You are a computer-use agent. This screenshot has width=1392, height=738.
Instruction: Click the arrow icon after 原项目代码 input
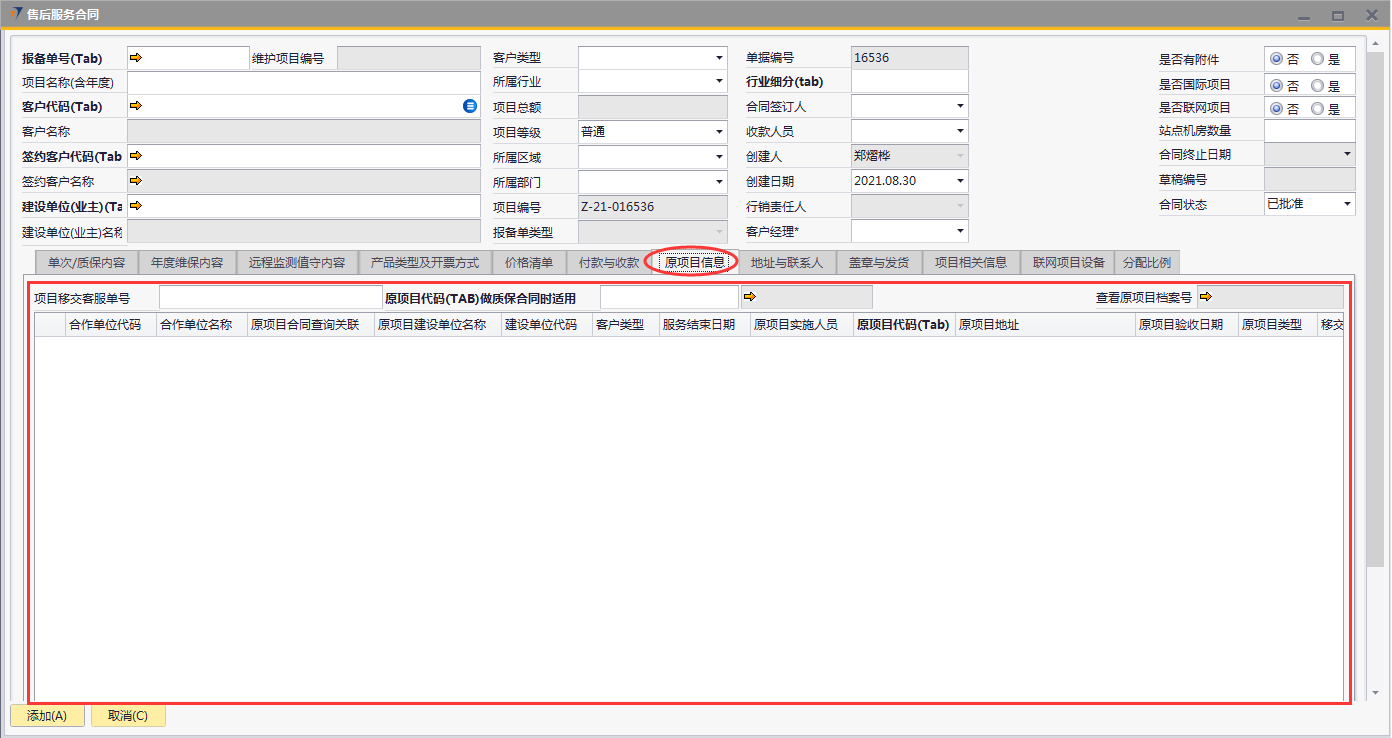pyautogui.click(x=749, y=297)
